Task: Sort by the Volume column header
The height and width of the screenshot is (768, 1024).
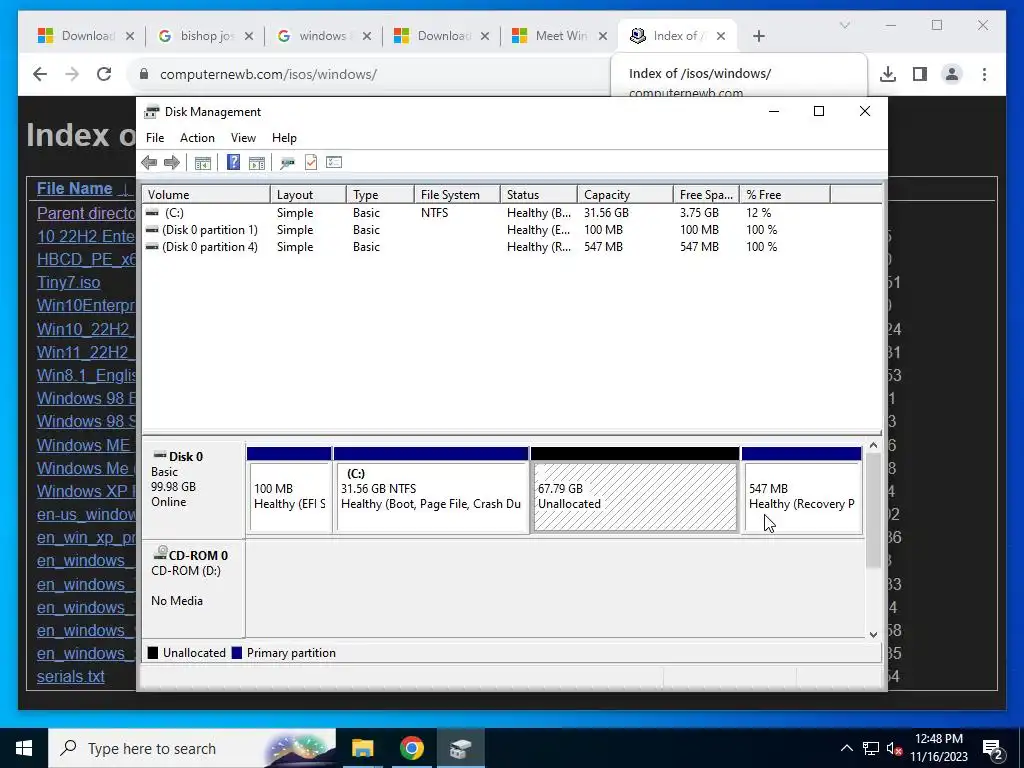Action: (x=206, y=195)
